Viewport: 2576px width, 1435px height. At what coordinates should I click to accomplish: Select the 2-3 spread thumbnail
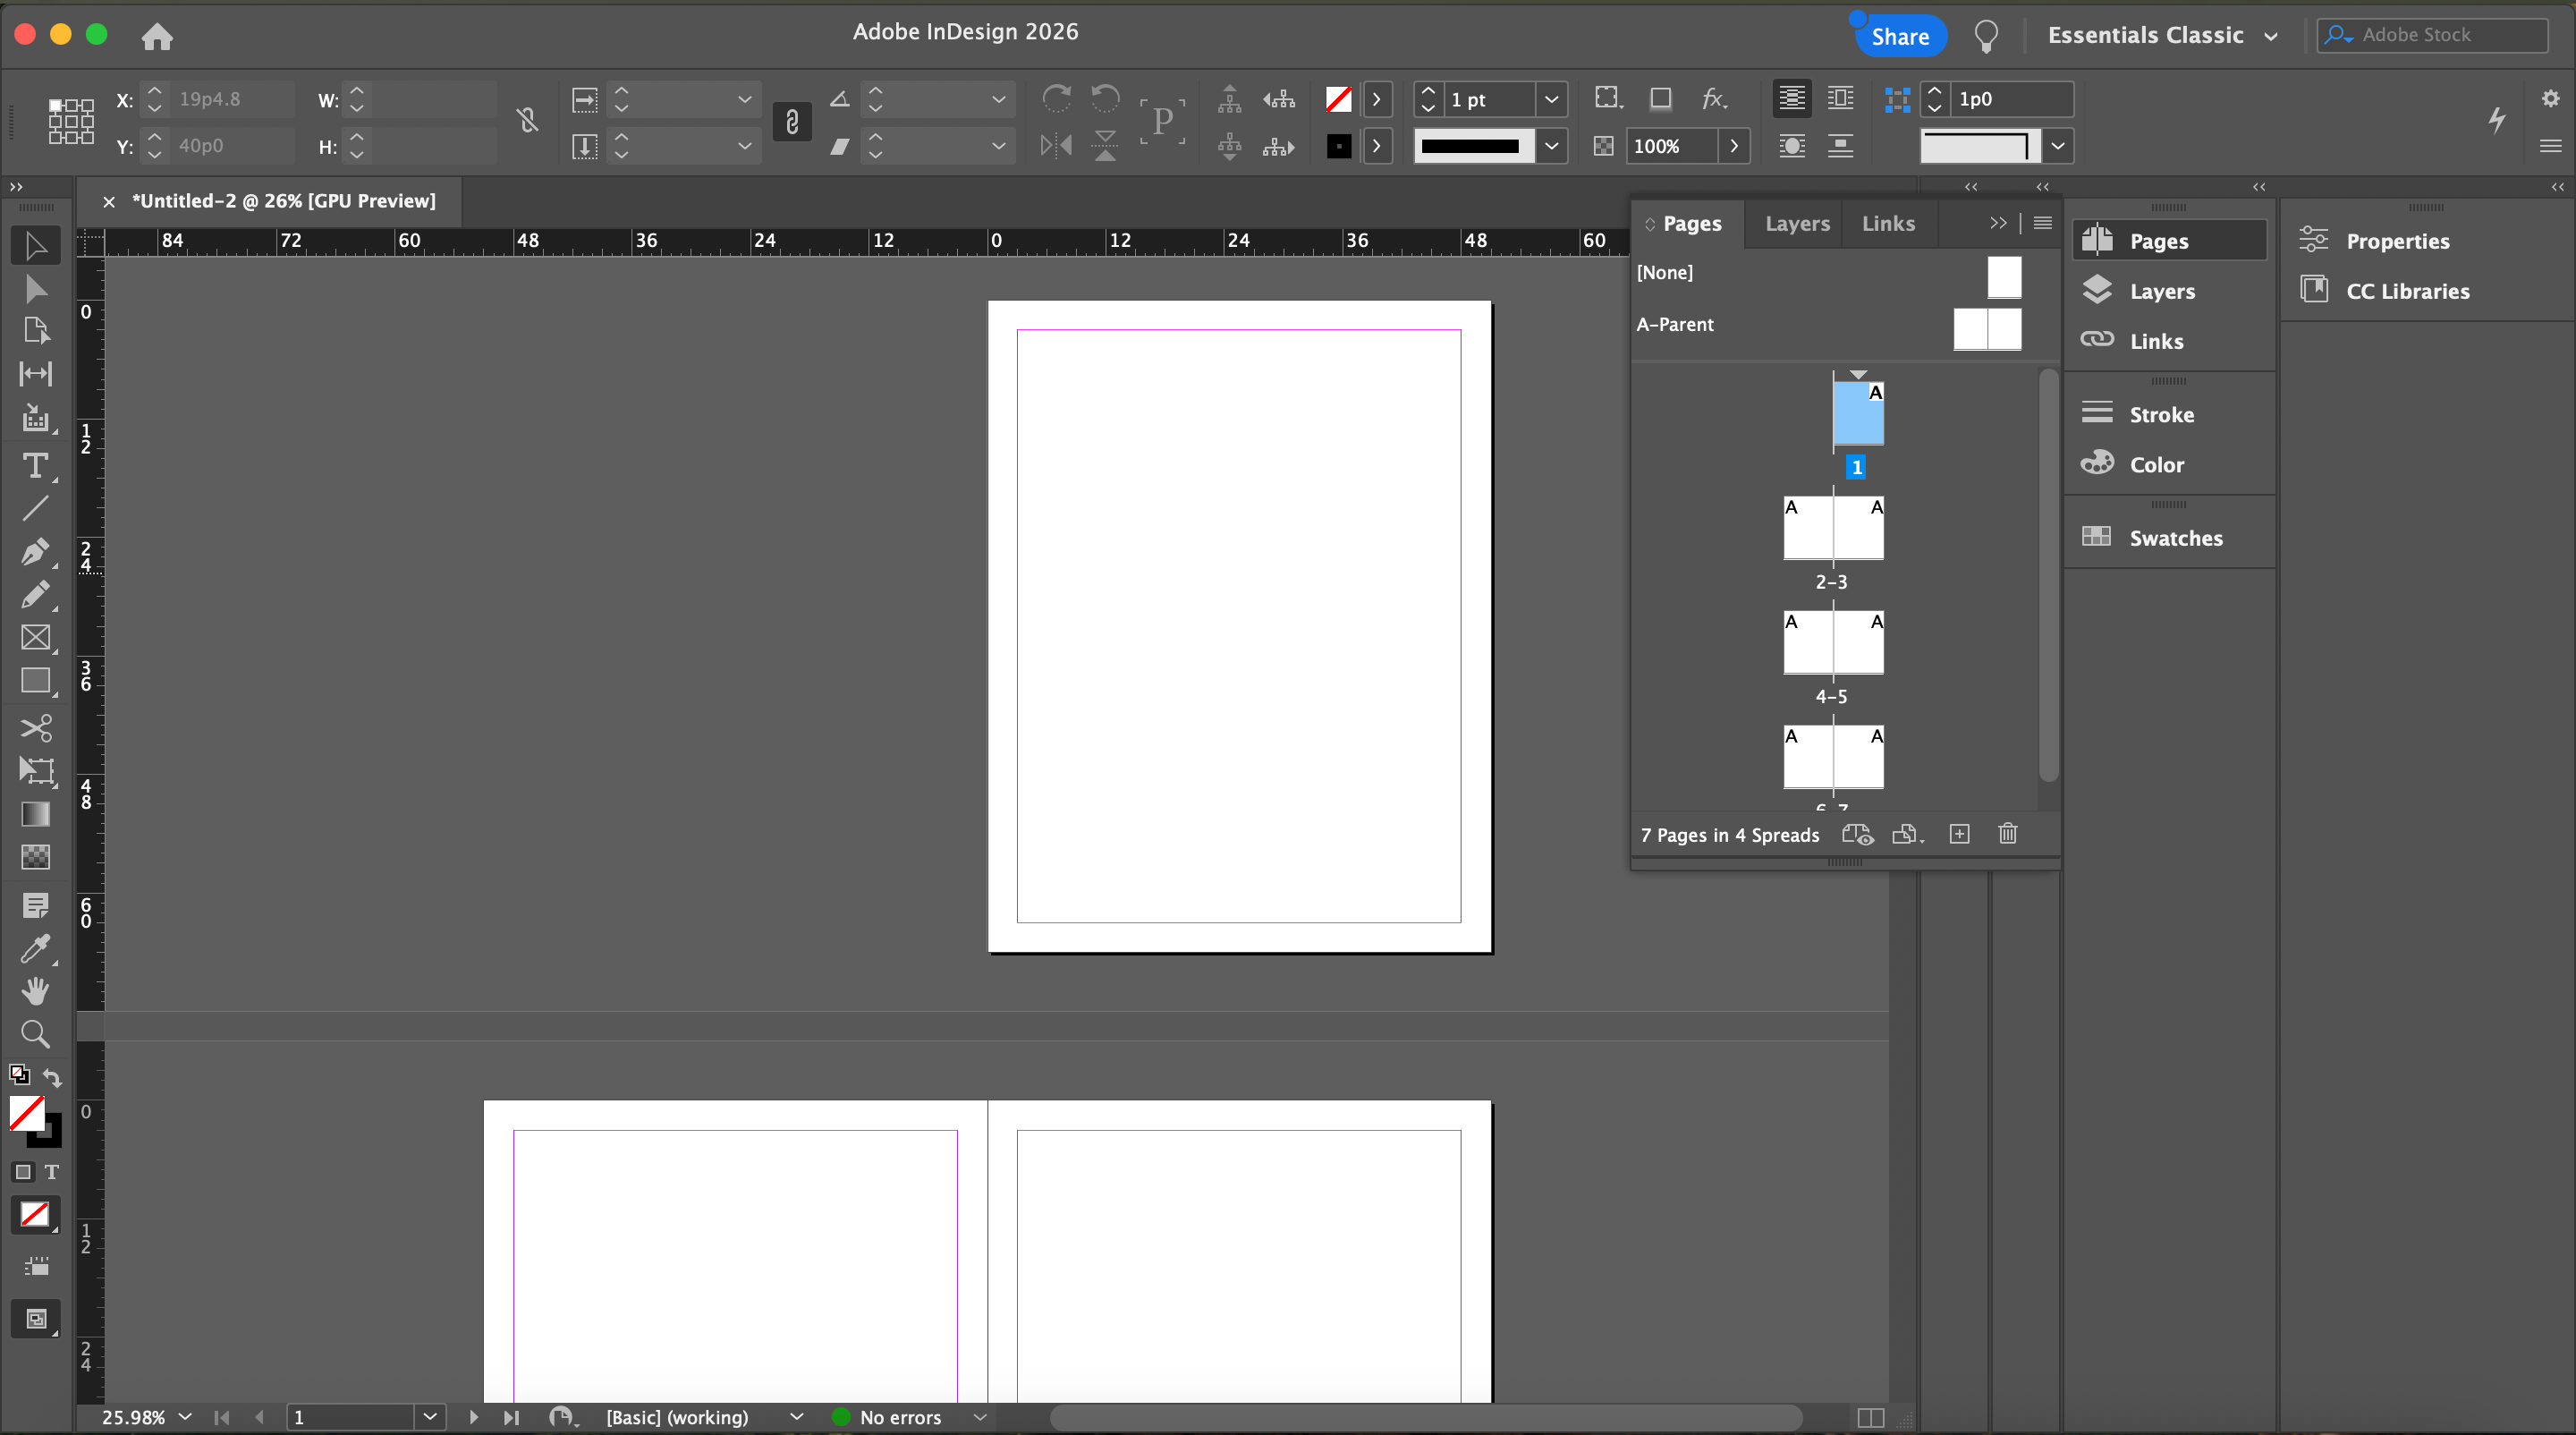[1833, 529]
